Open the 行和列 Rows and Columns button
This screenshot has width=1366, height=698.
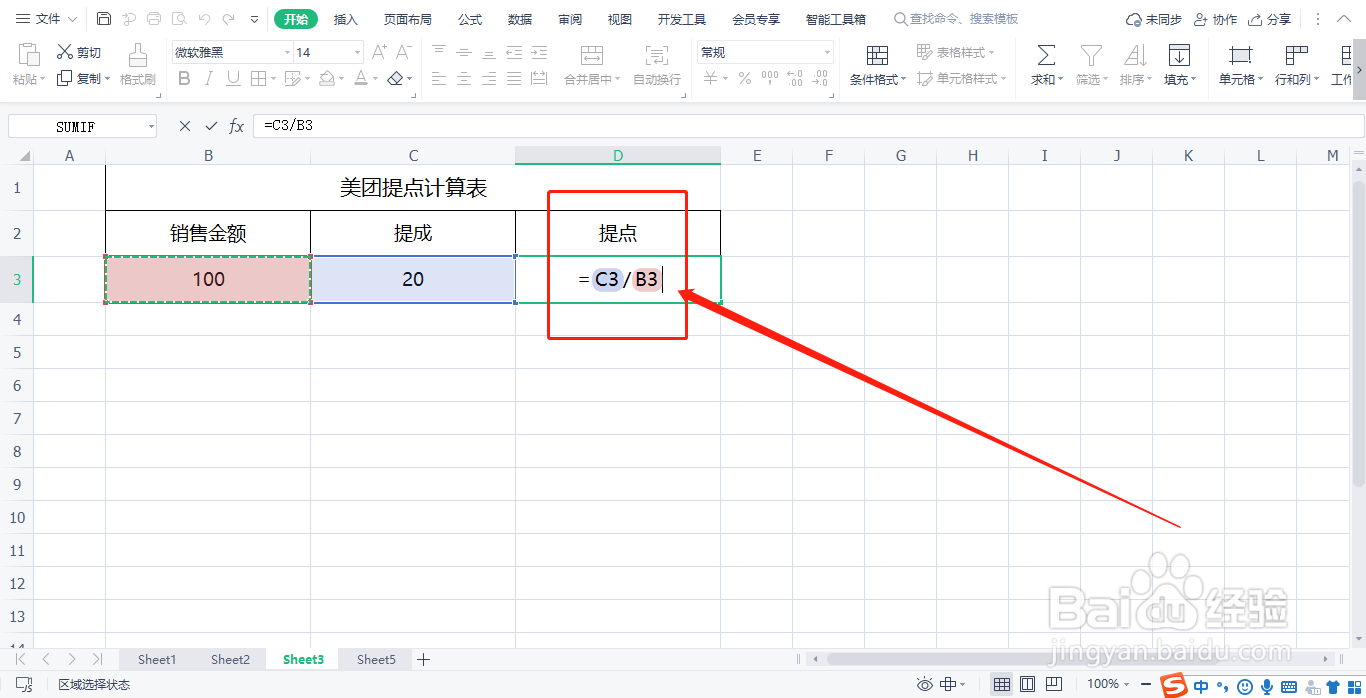[x=1297, y=64]
